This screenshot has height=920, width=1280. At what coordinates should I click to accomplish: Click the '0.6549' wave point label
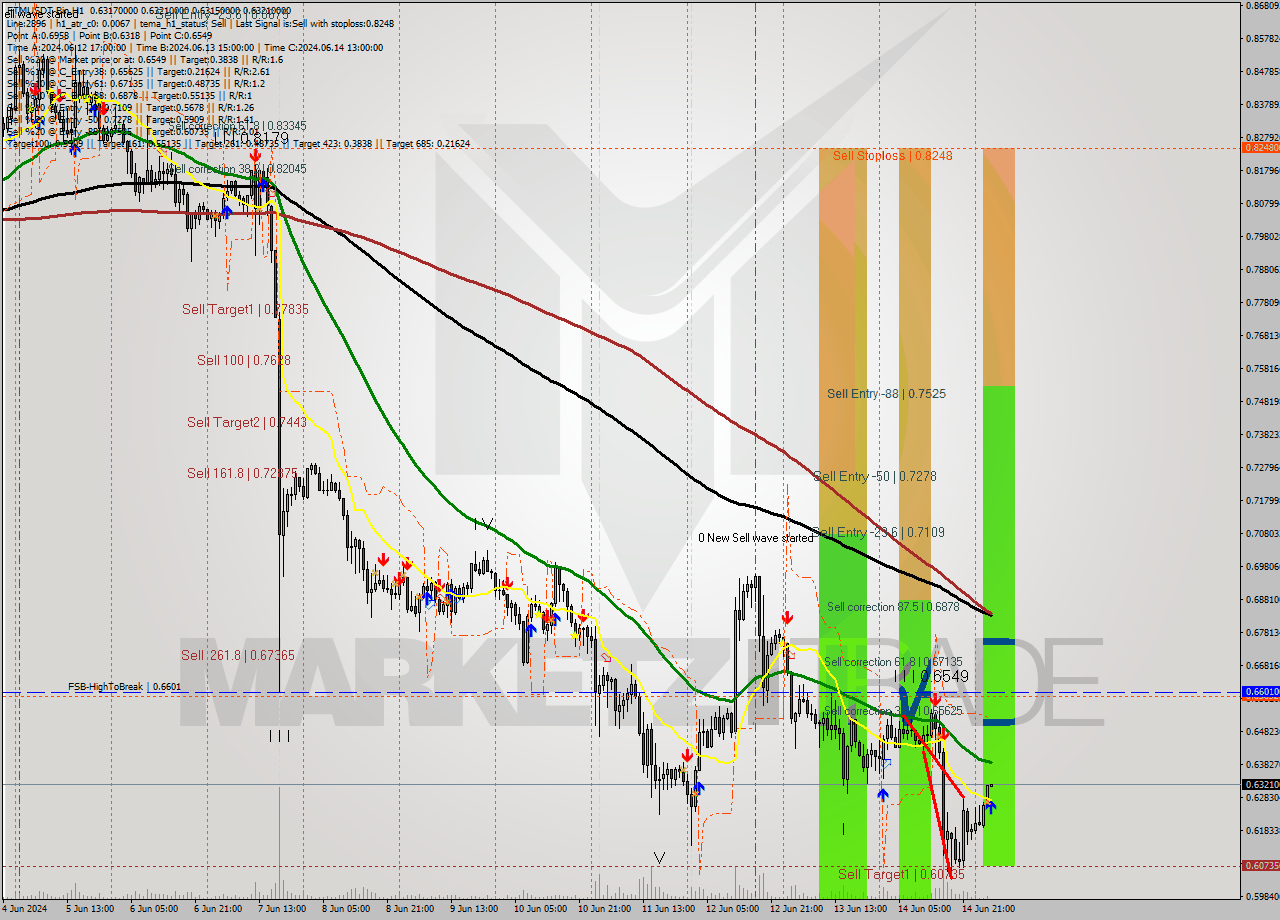coord(943,677)
